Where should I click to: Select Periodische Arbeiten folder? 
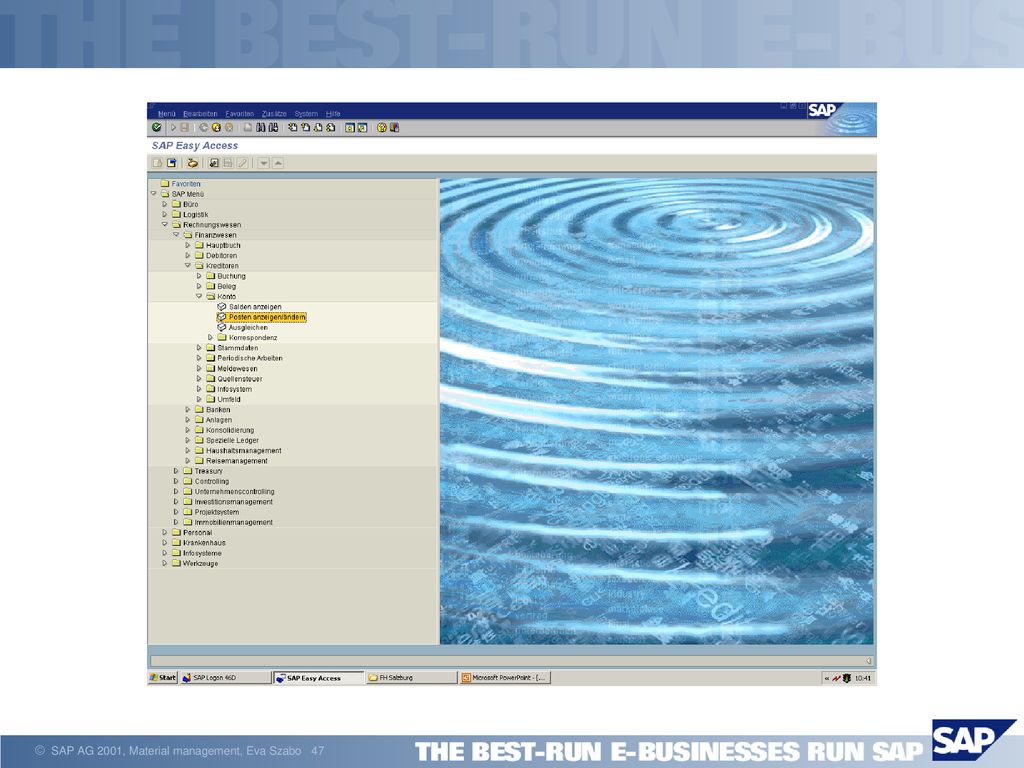(244, 358)
